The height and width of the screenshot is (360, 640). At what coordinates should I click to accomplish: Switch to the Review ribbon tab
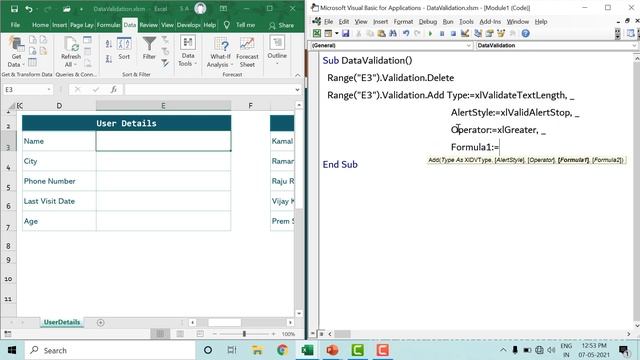click(148, 25)
